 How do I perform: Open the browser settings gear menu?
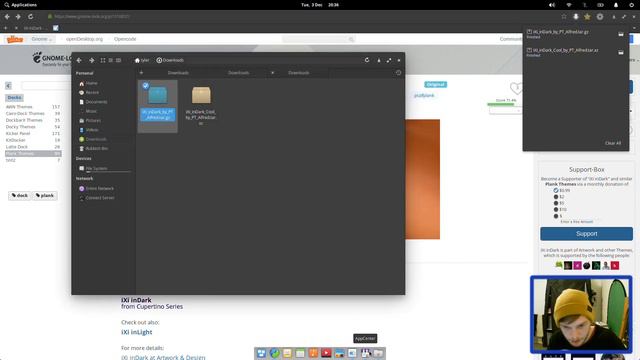[x=600, y=17]
